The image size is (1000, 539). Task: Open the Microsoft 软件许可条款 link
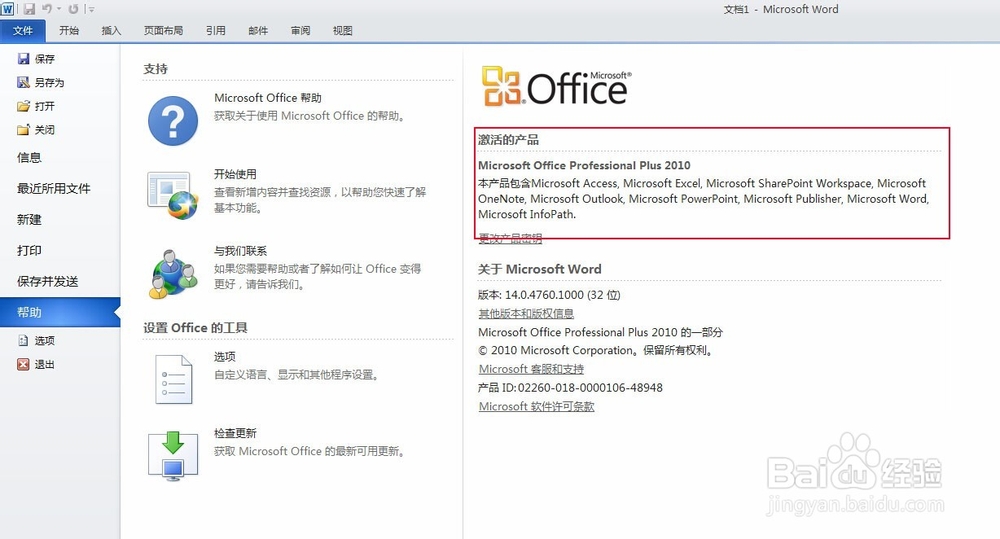(x=536, y=406)
